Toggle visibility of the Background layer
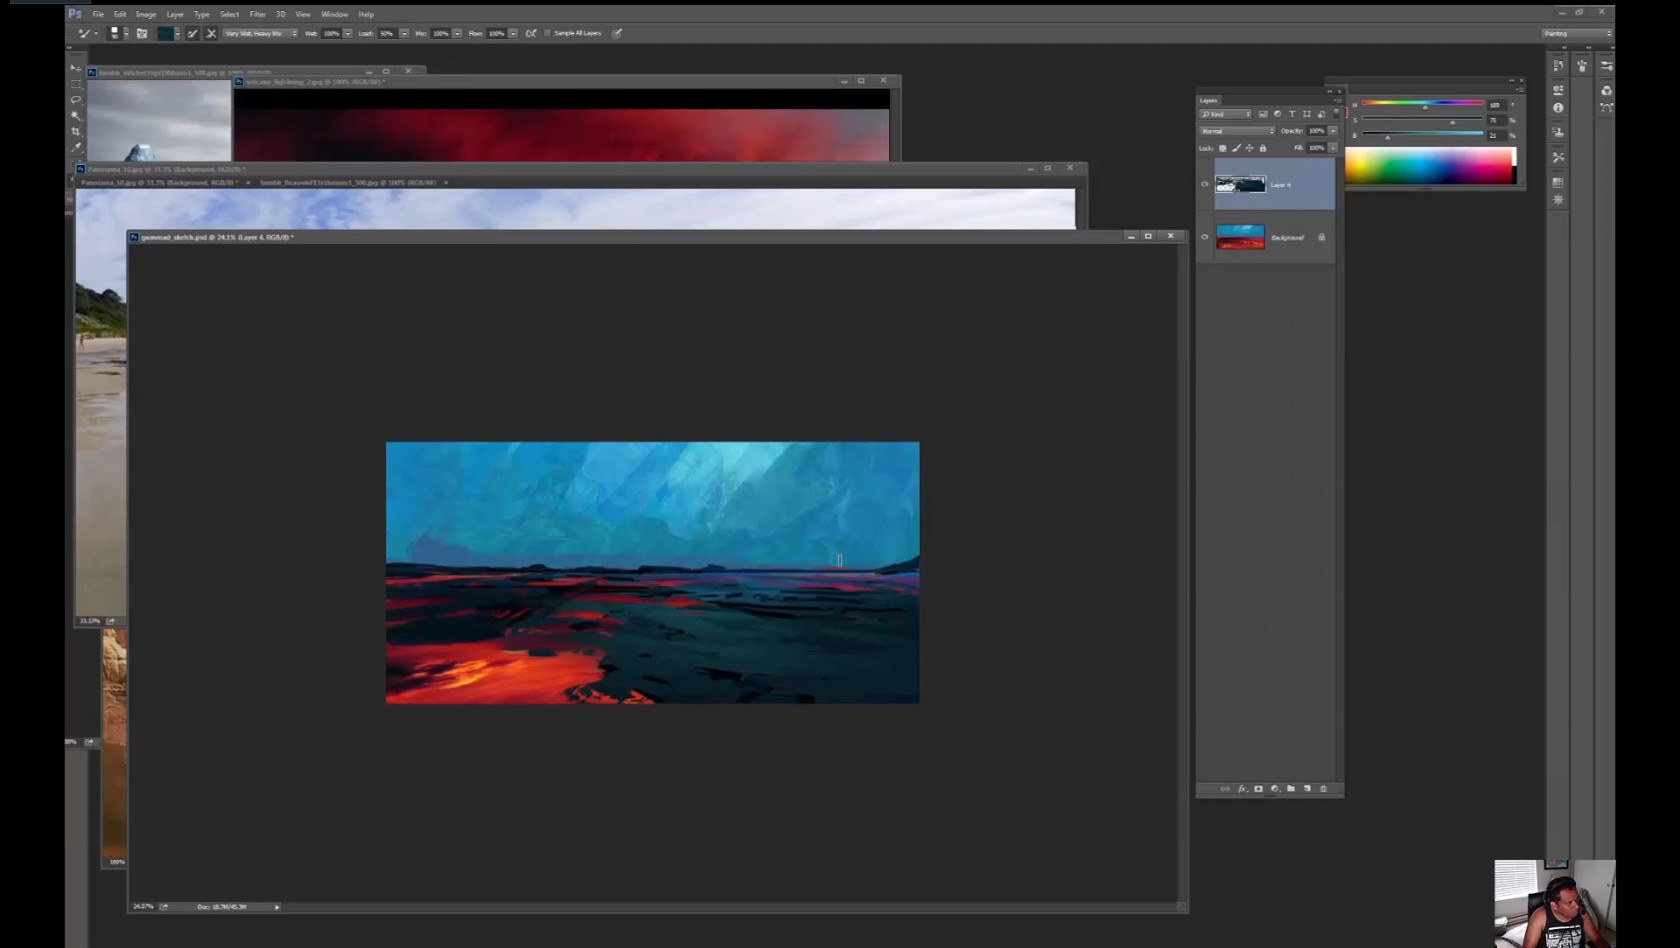Viewport: 1680px width, 948px height. (1204, 237)
